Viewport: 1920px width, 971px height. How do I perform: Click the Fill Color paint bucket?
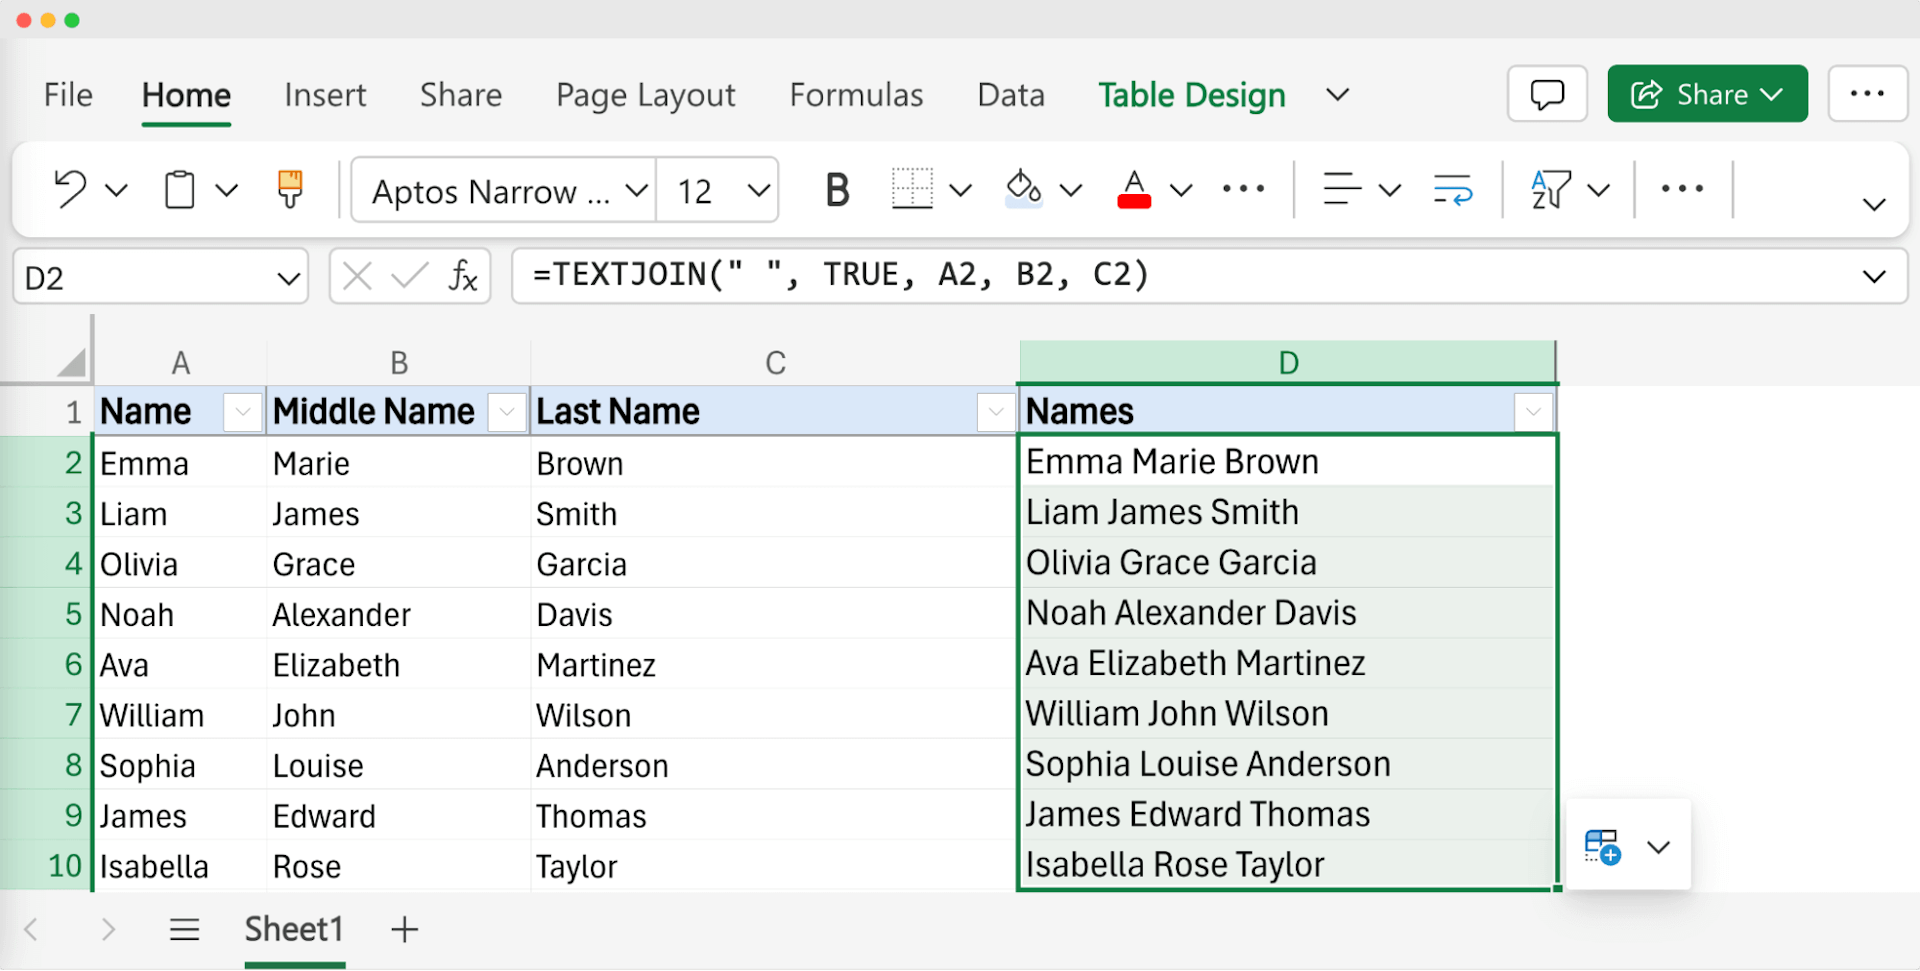click(1023, 189)
